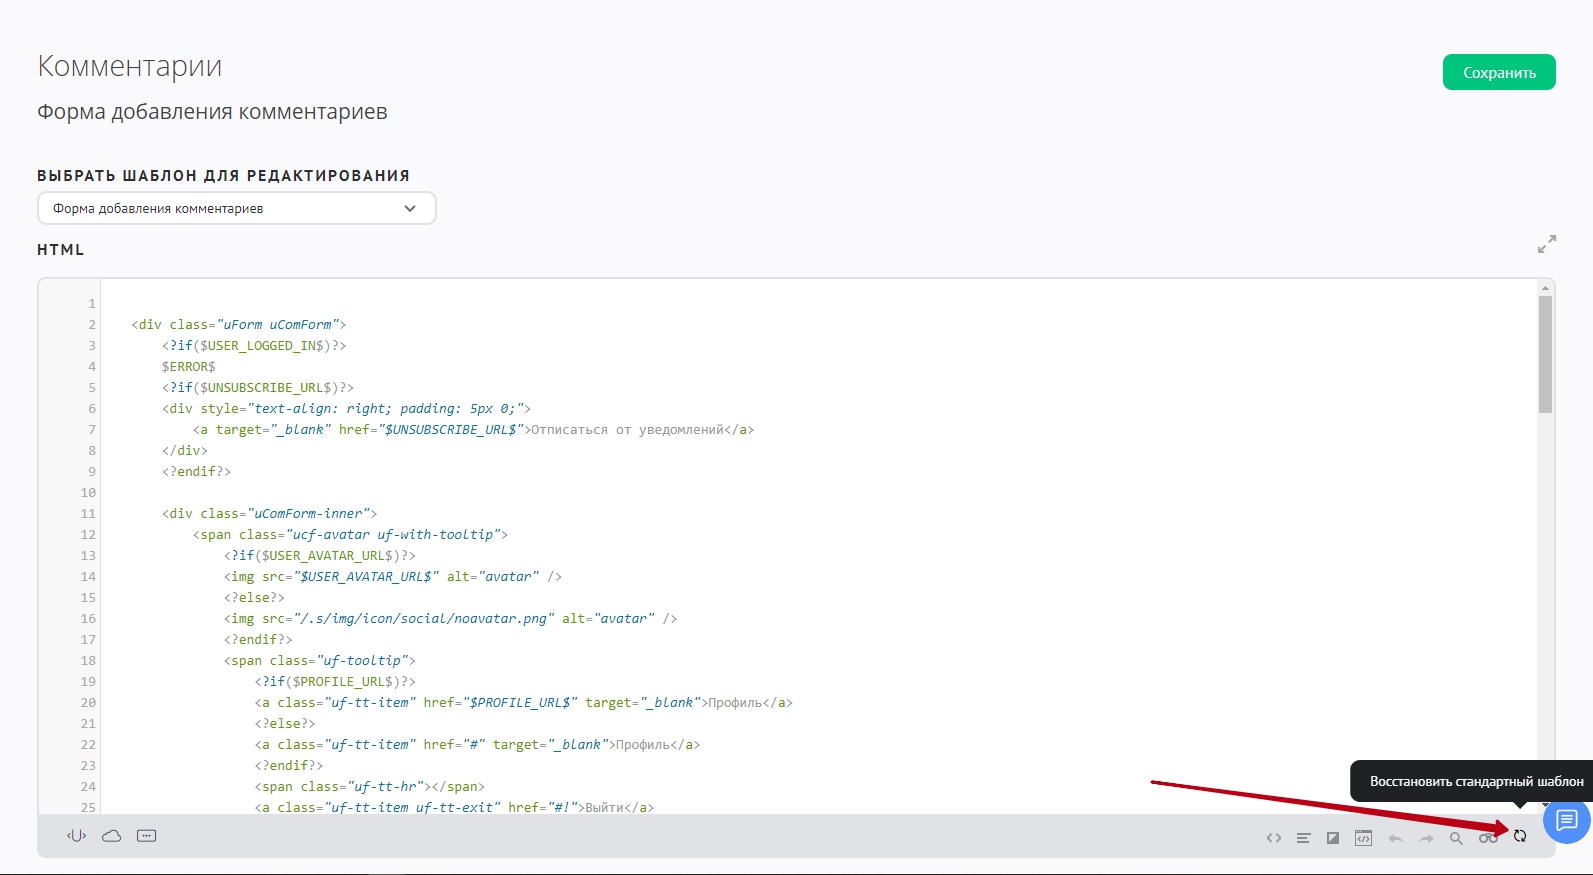Open the template selection dropdown
1593x875 pixels.
(x=236, y=208)
